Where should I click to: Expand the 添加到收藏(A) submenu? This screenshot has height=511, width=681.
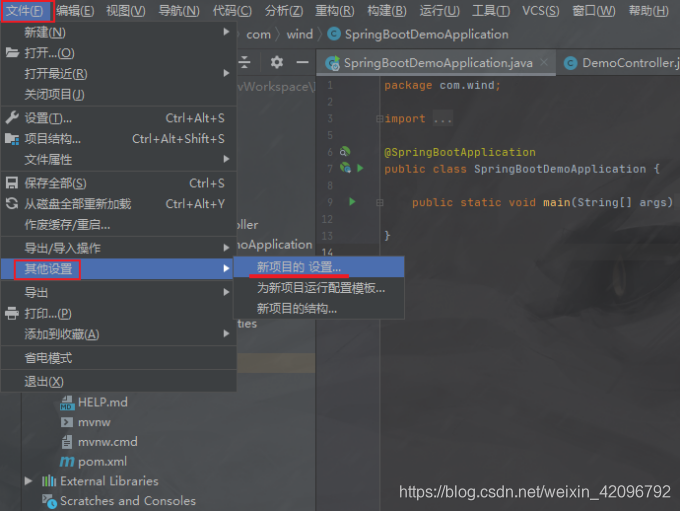119,334
